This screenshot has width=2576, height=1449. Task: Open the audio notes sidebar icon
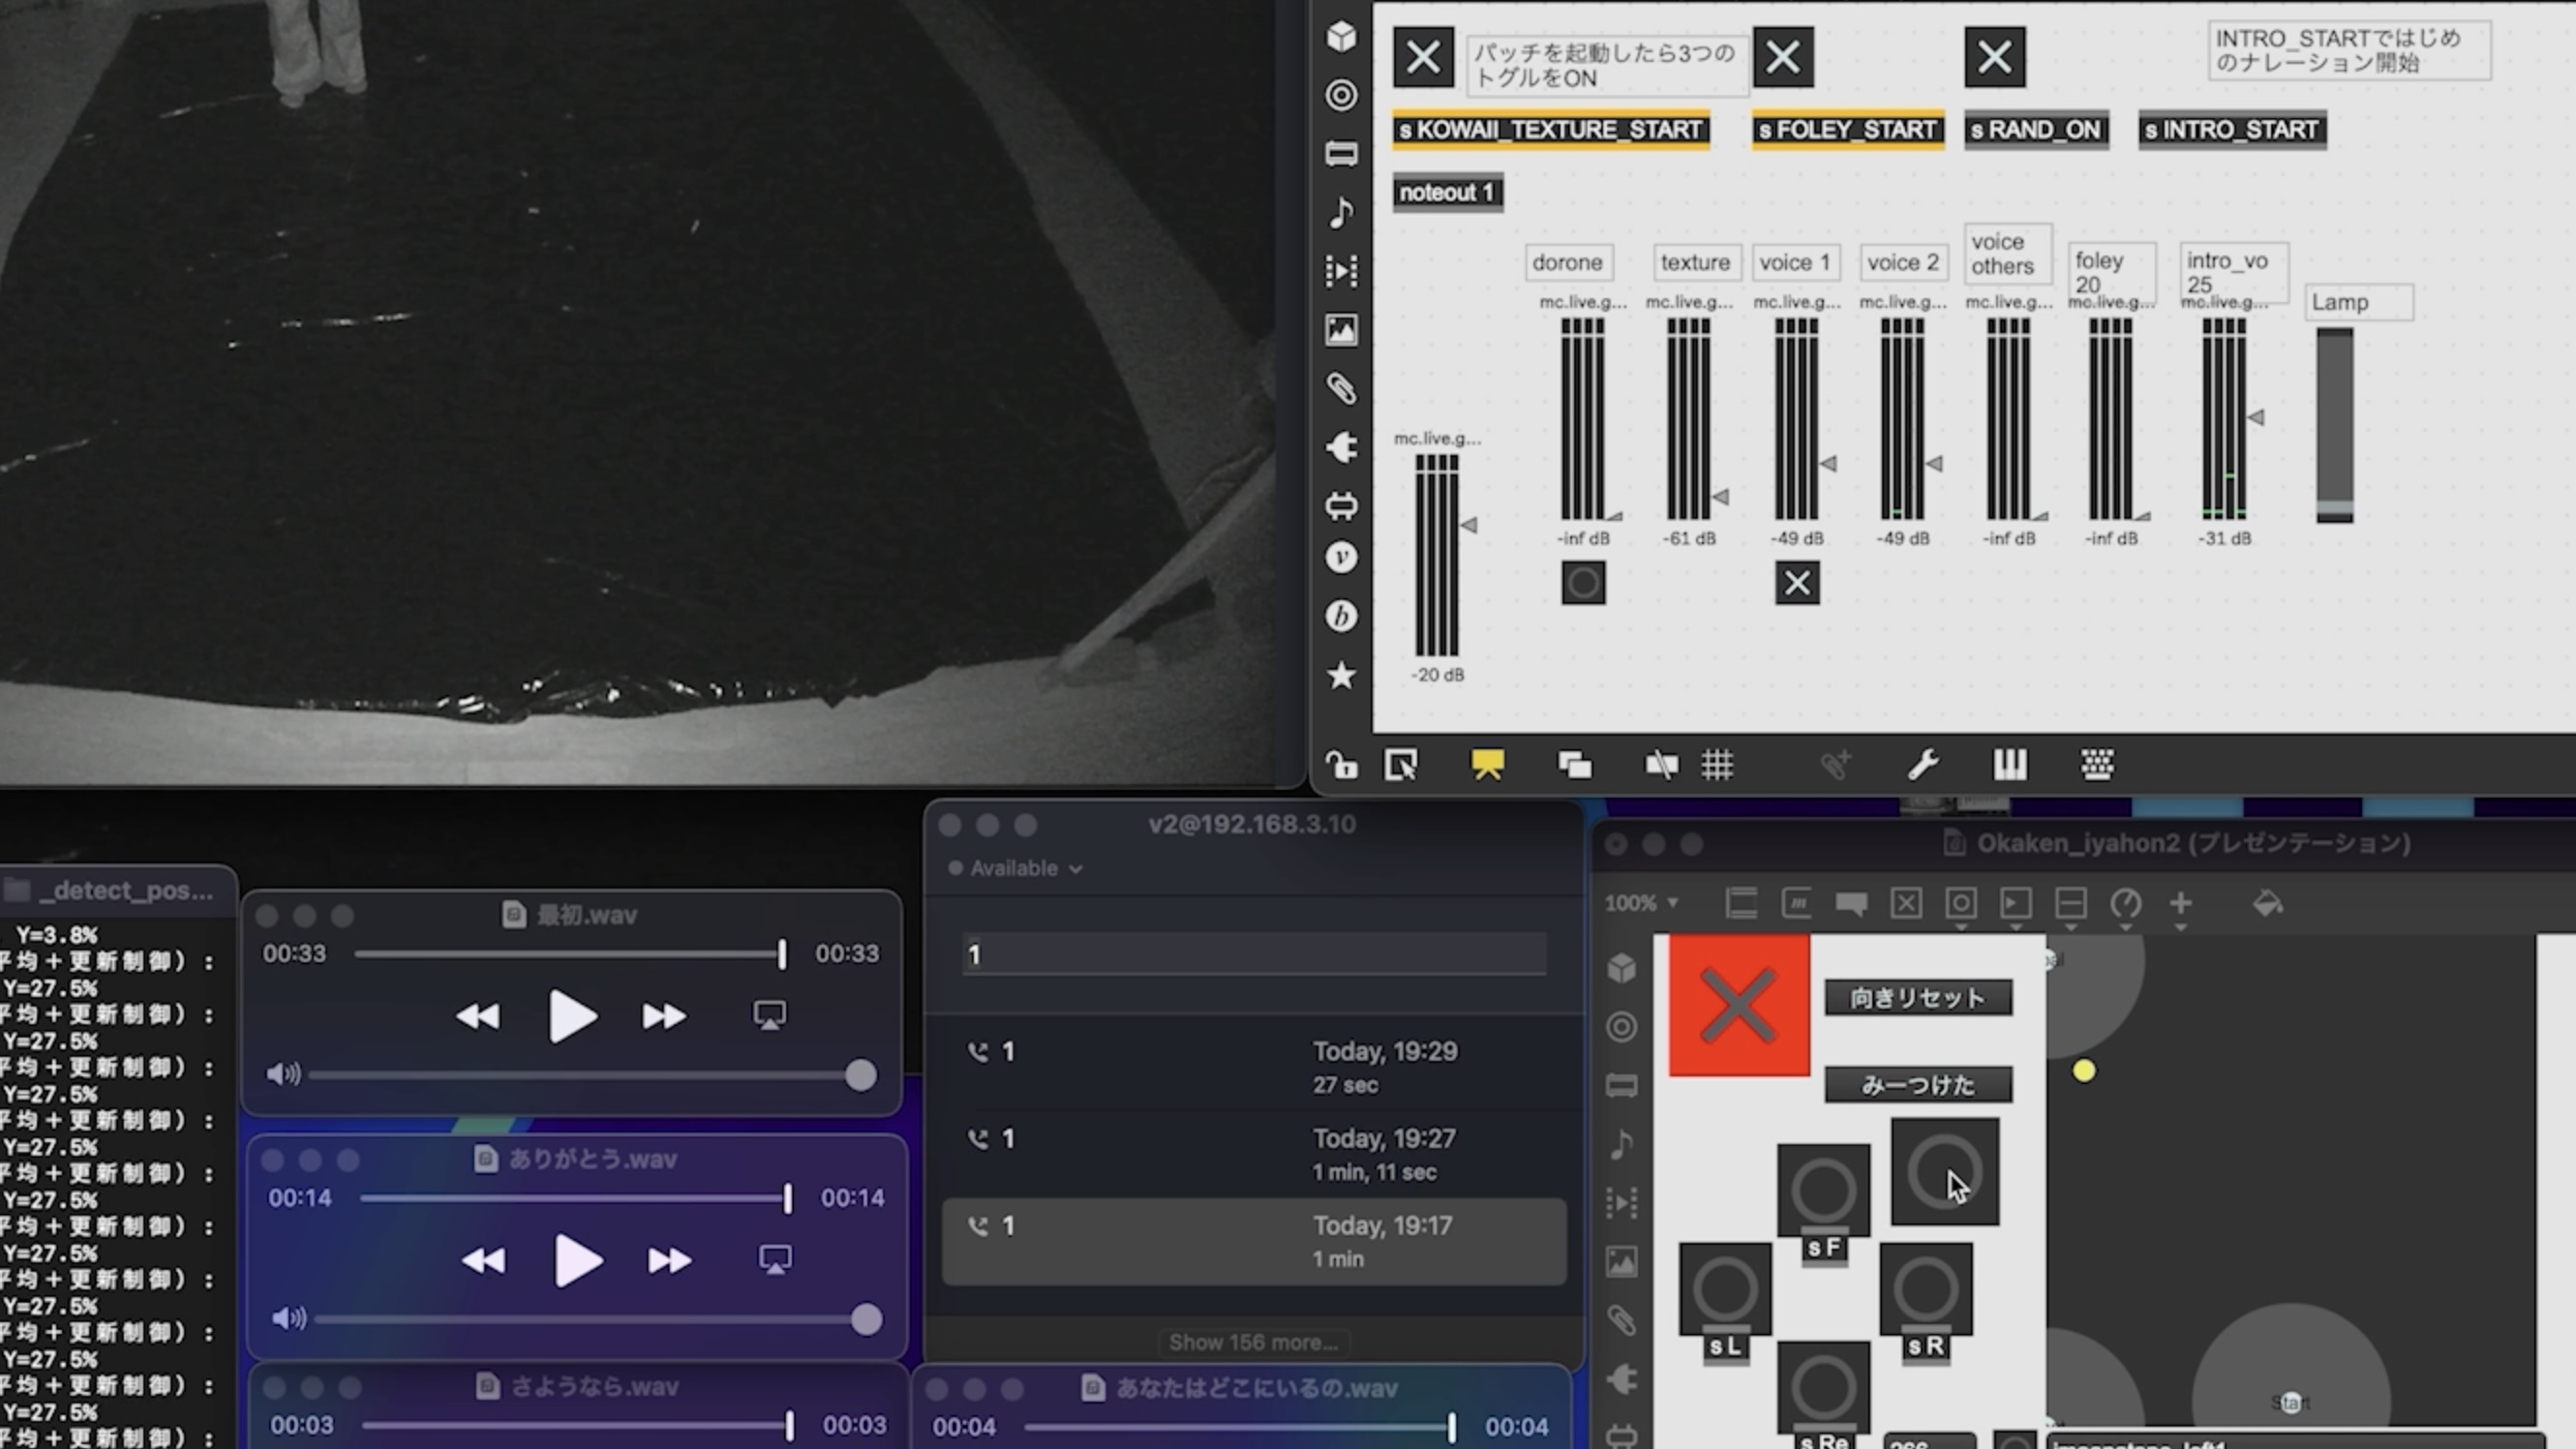(x=1341, y=212)
